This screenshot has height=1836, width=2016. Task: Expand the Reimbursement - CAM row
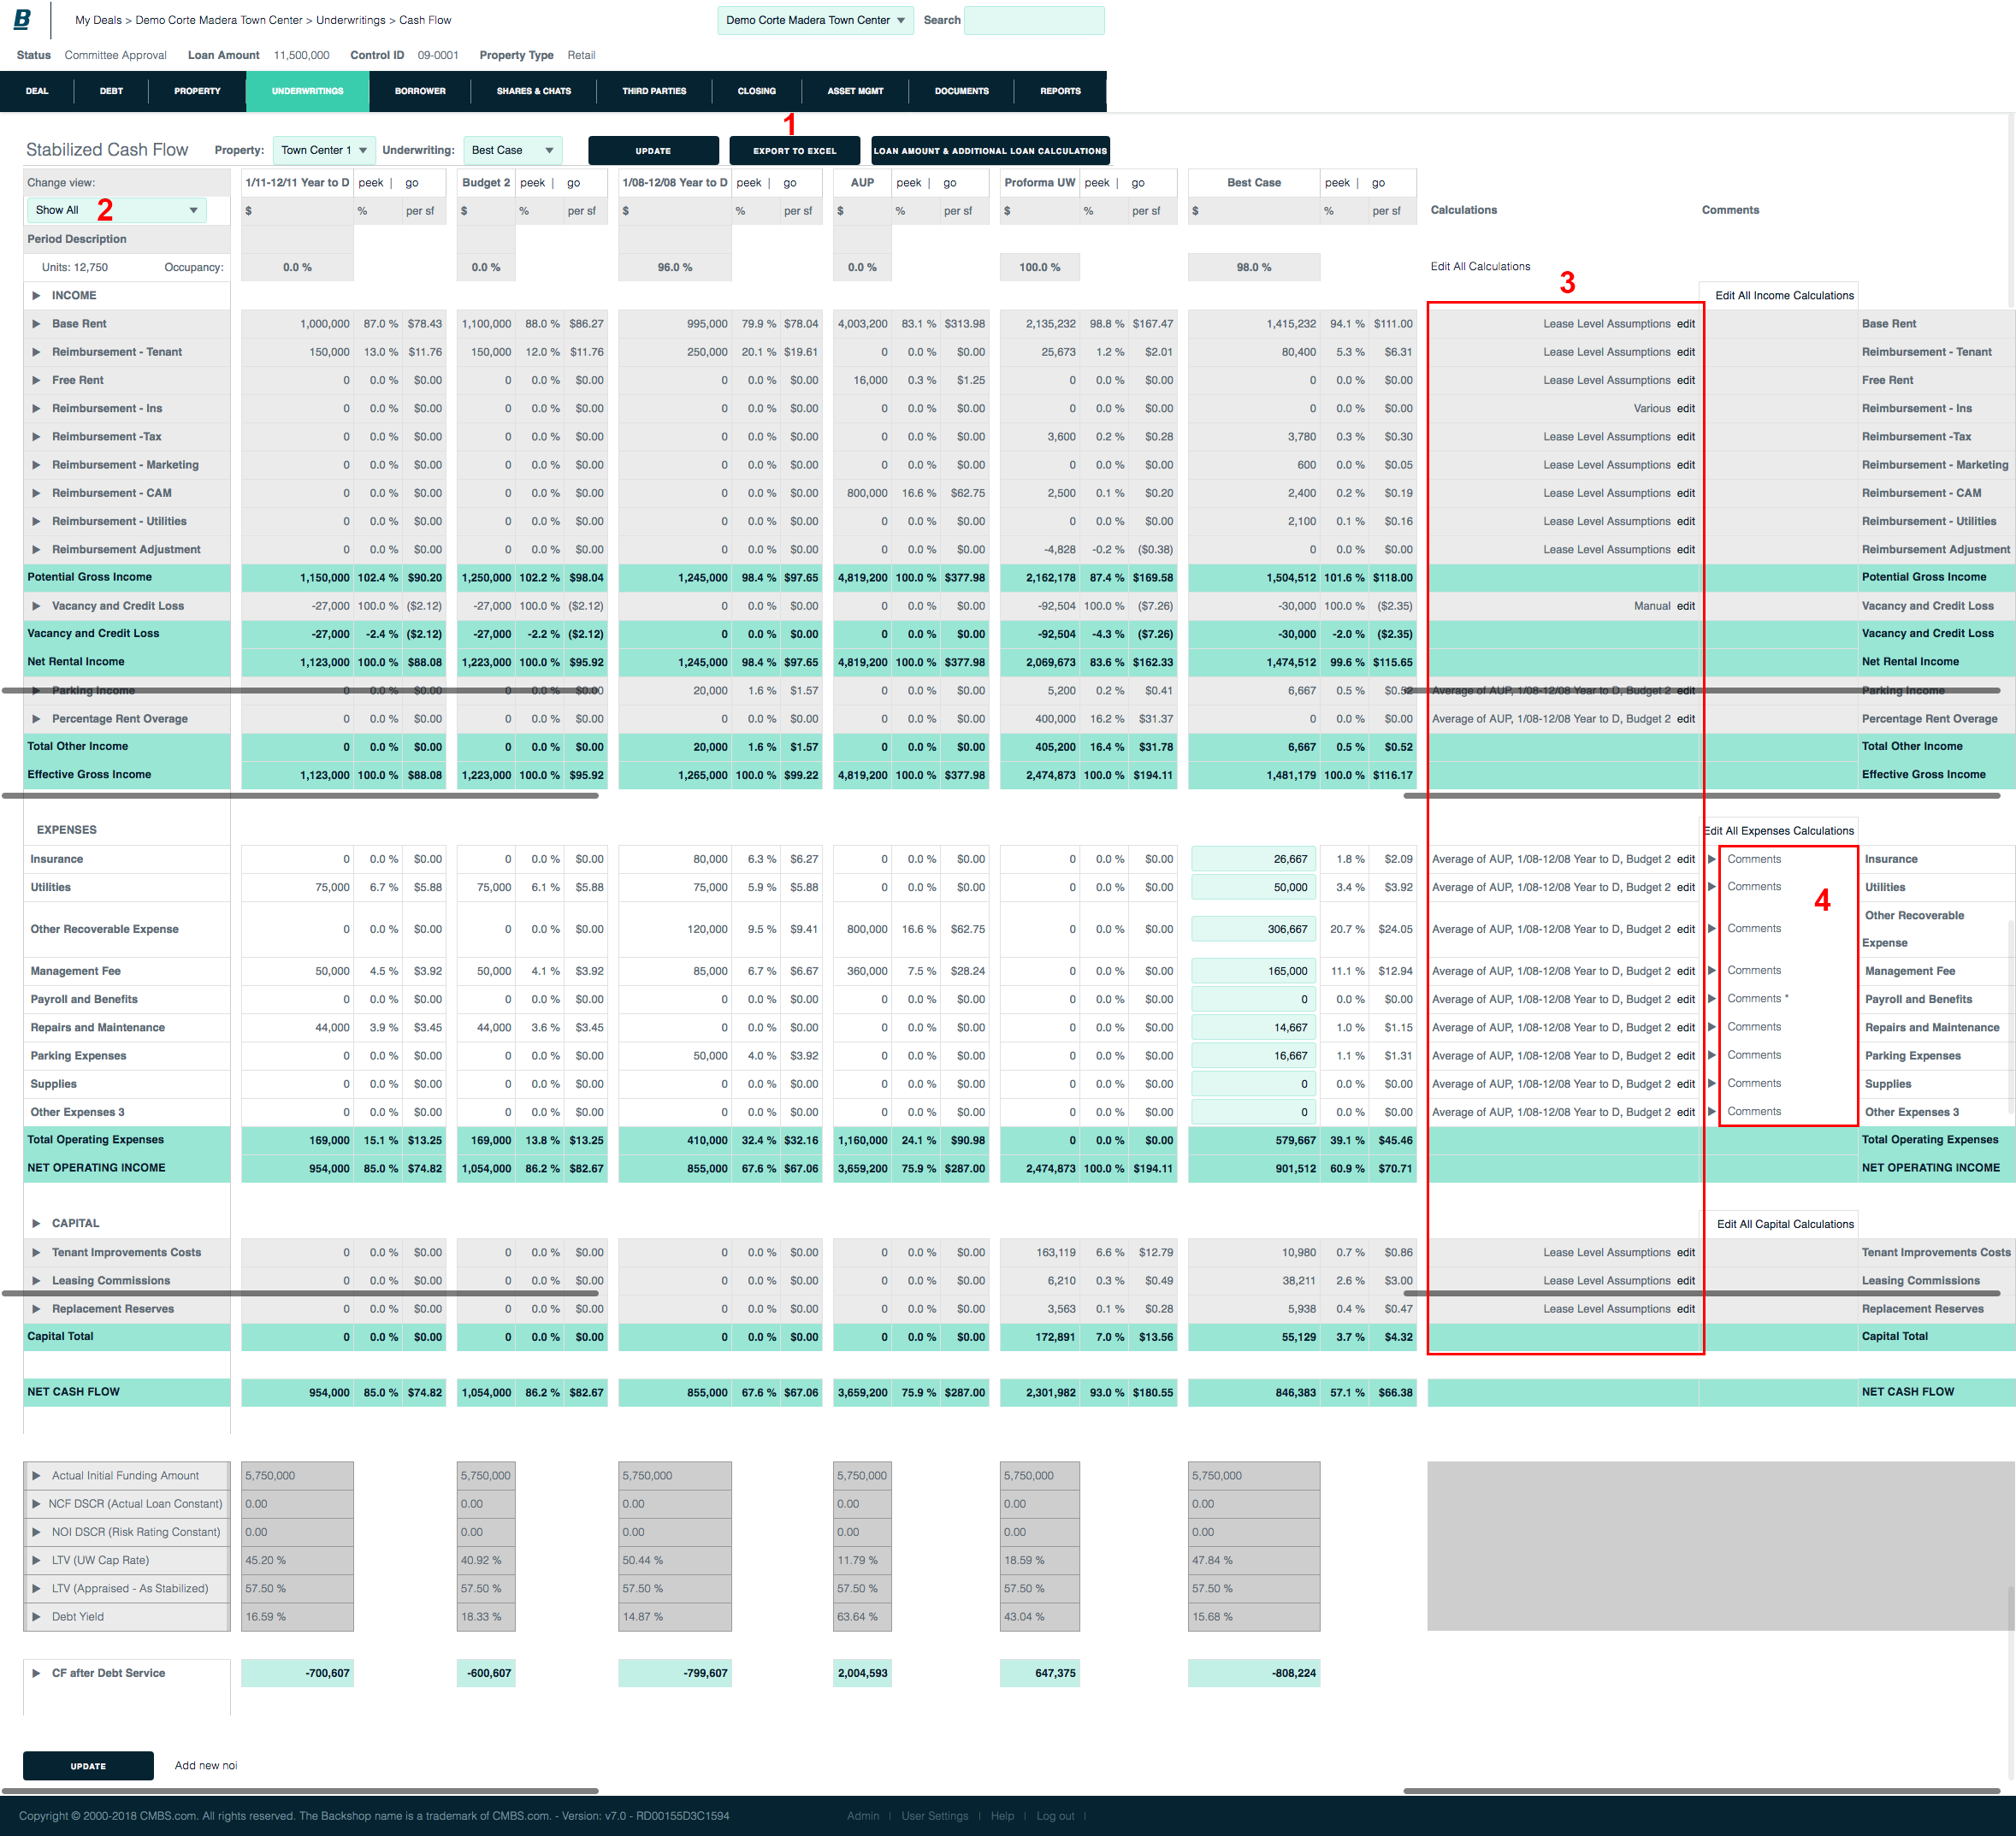click(x=36, y=493)
